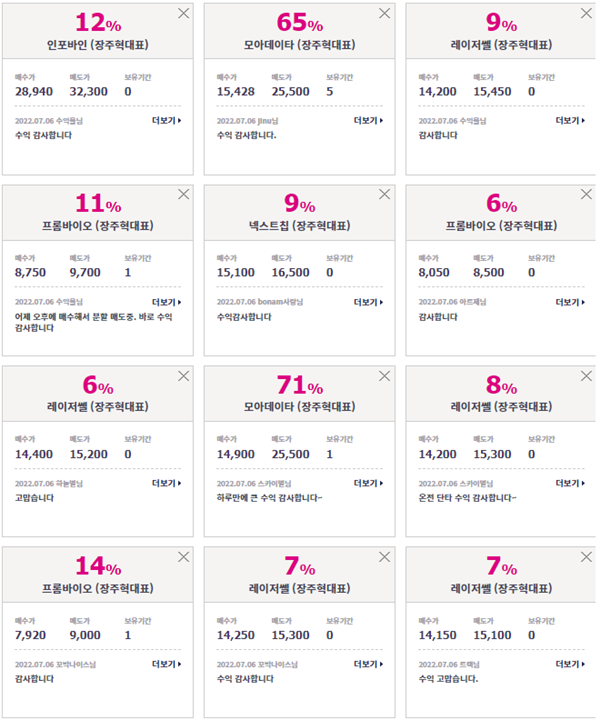
Task: Open 더보기 on the 14% 프롬바이오 card
Action: (x=167, y=664)
